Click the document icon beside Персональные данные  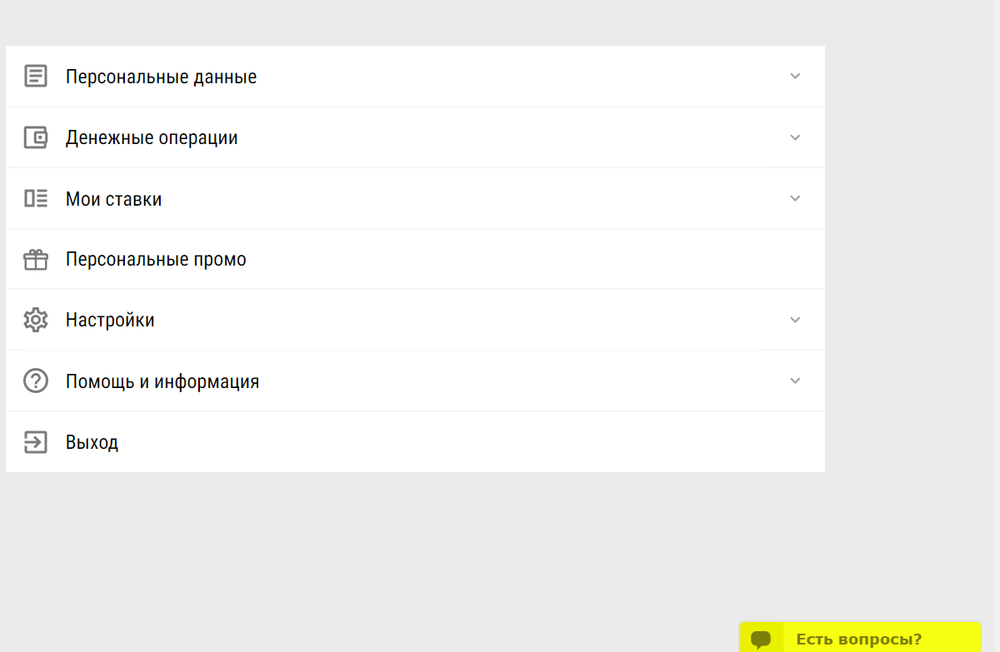click(x=36, y=76)
